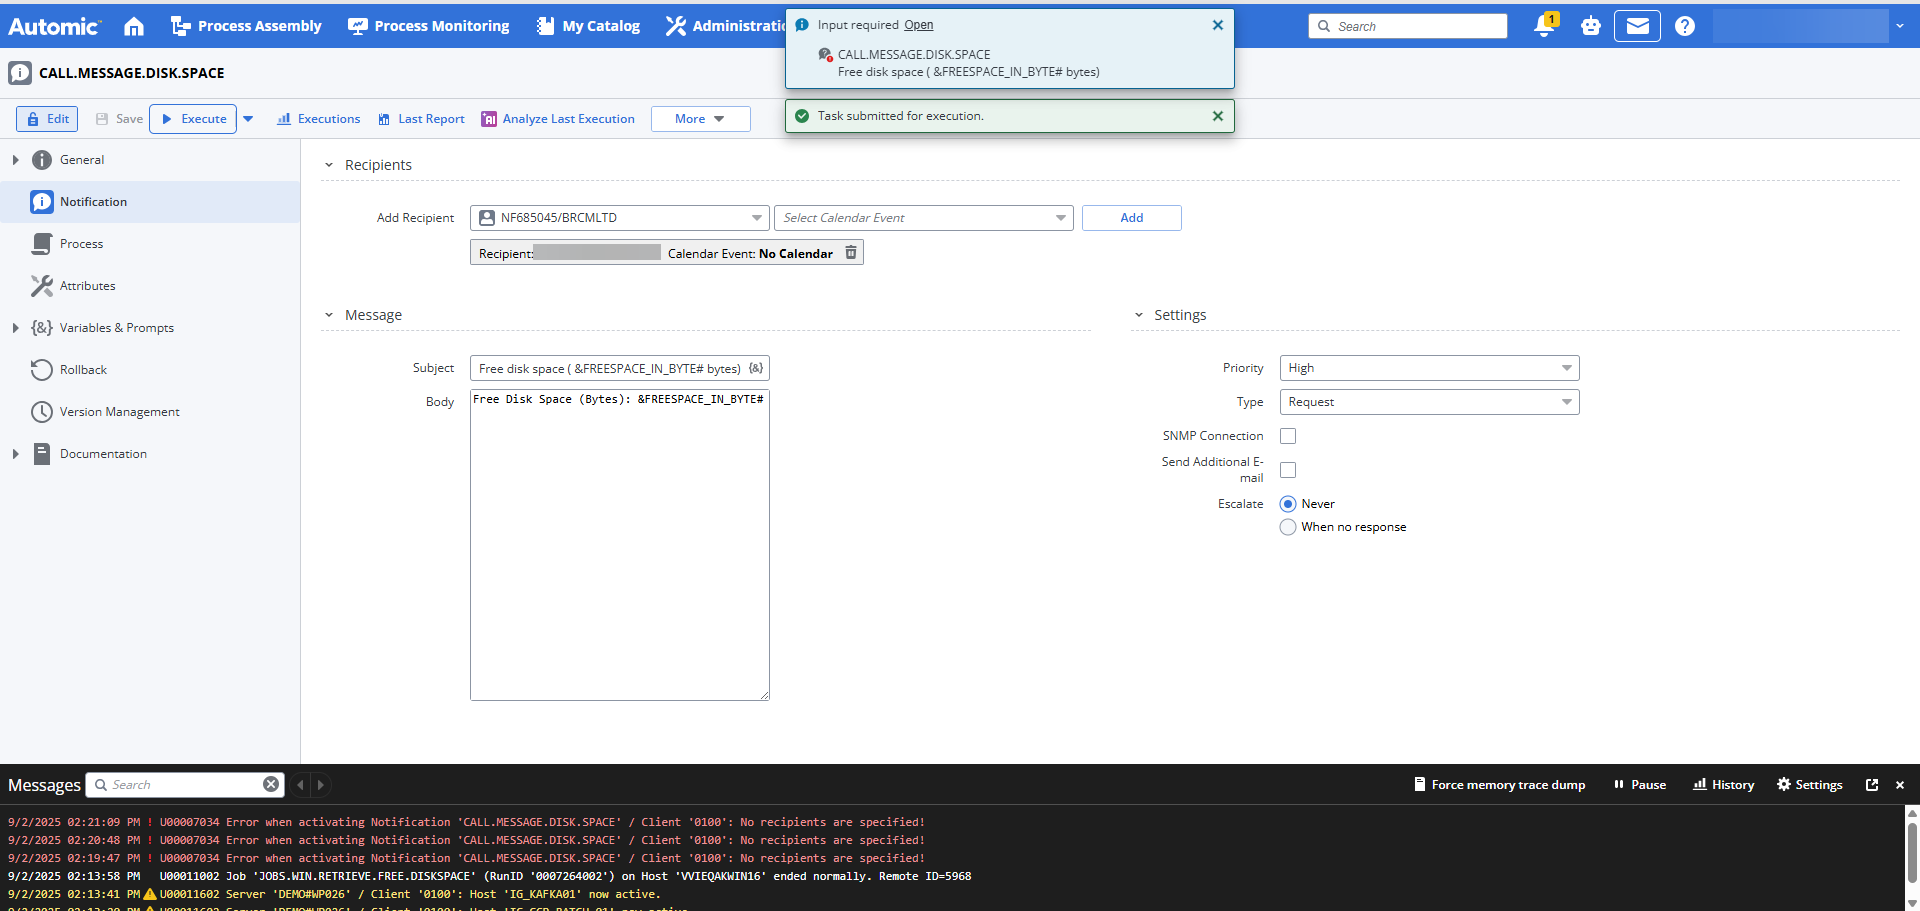Click the General info icon
This screenshot has width=1920, height=911.
pyautogui.click(x=42, y=160)
